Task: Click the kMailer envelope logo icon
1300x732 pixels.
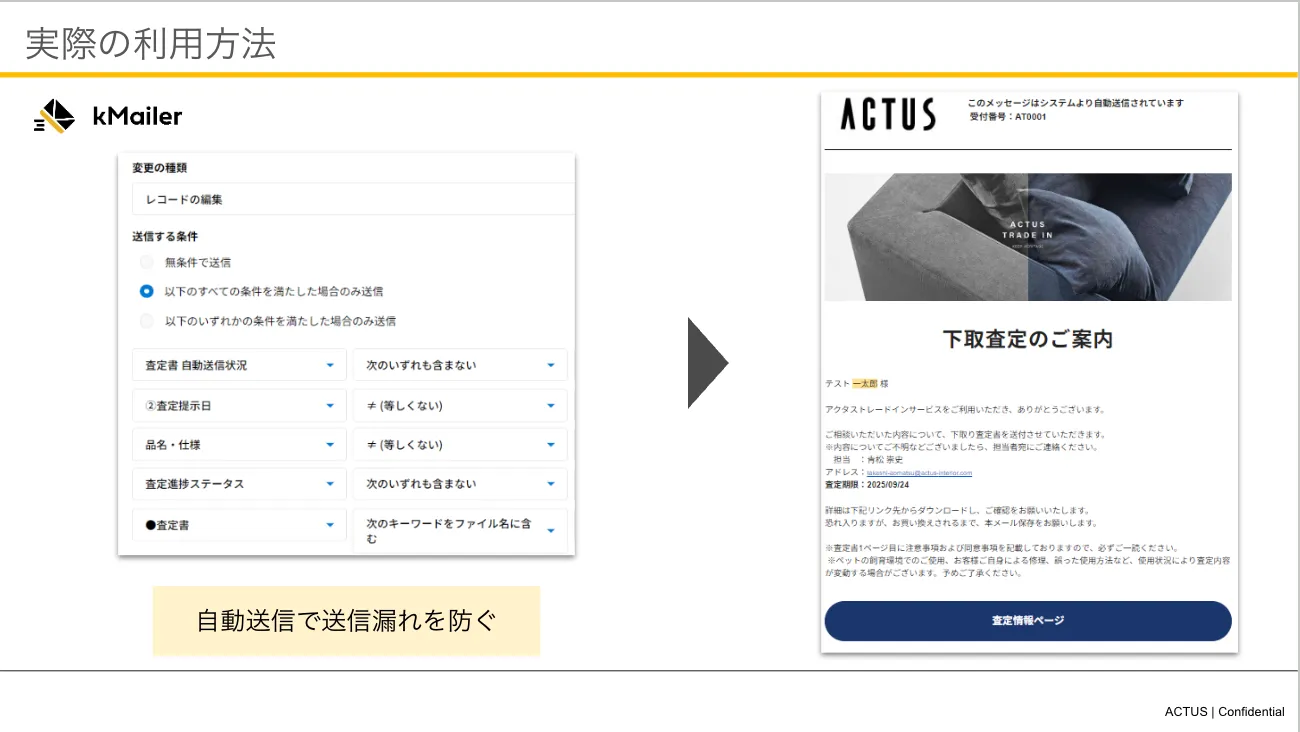Action: tap(55, 116)
